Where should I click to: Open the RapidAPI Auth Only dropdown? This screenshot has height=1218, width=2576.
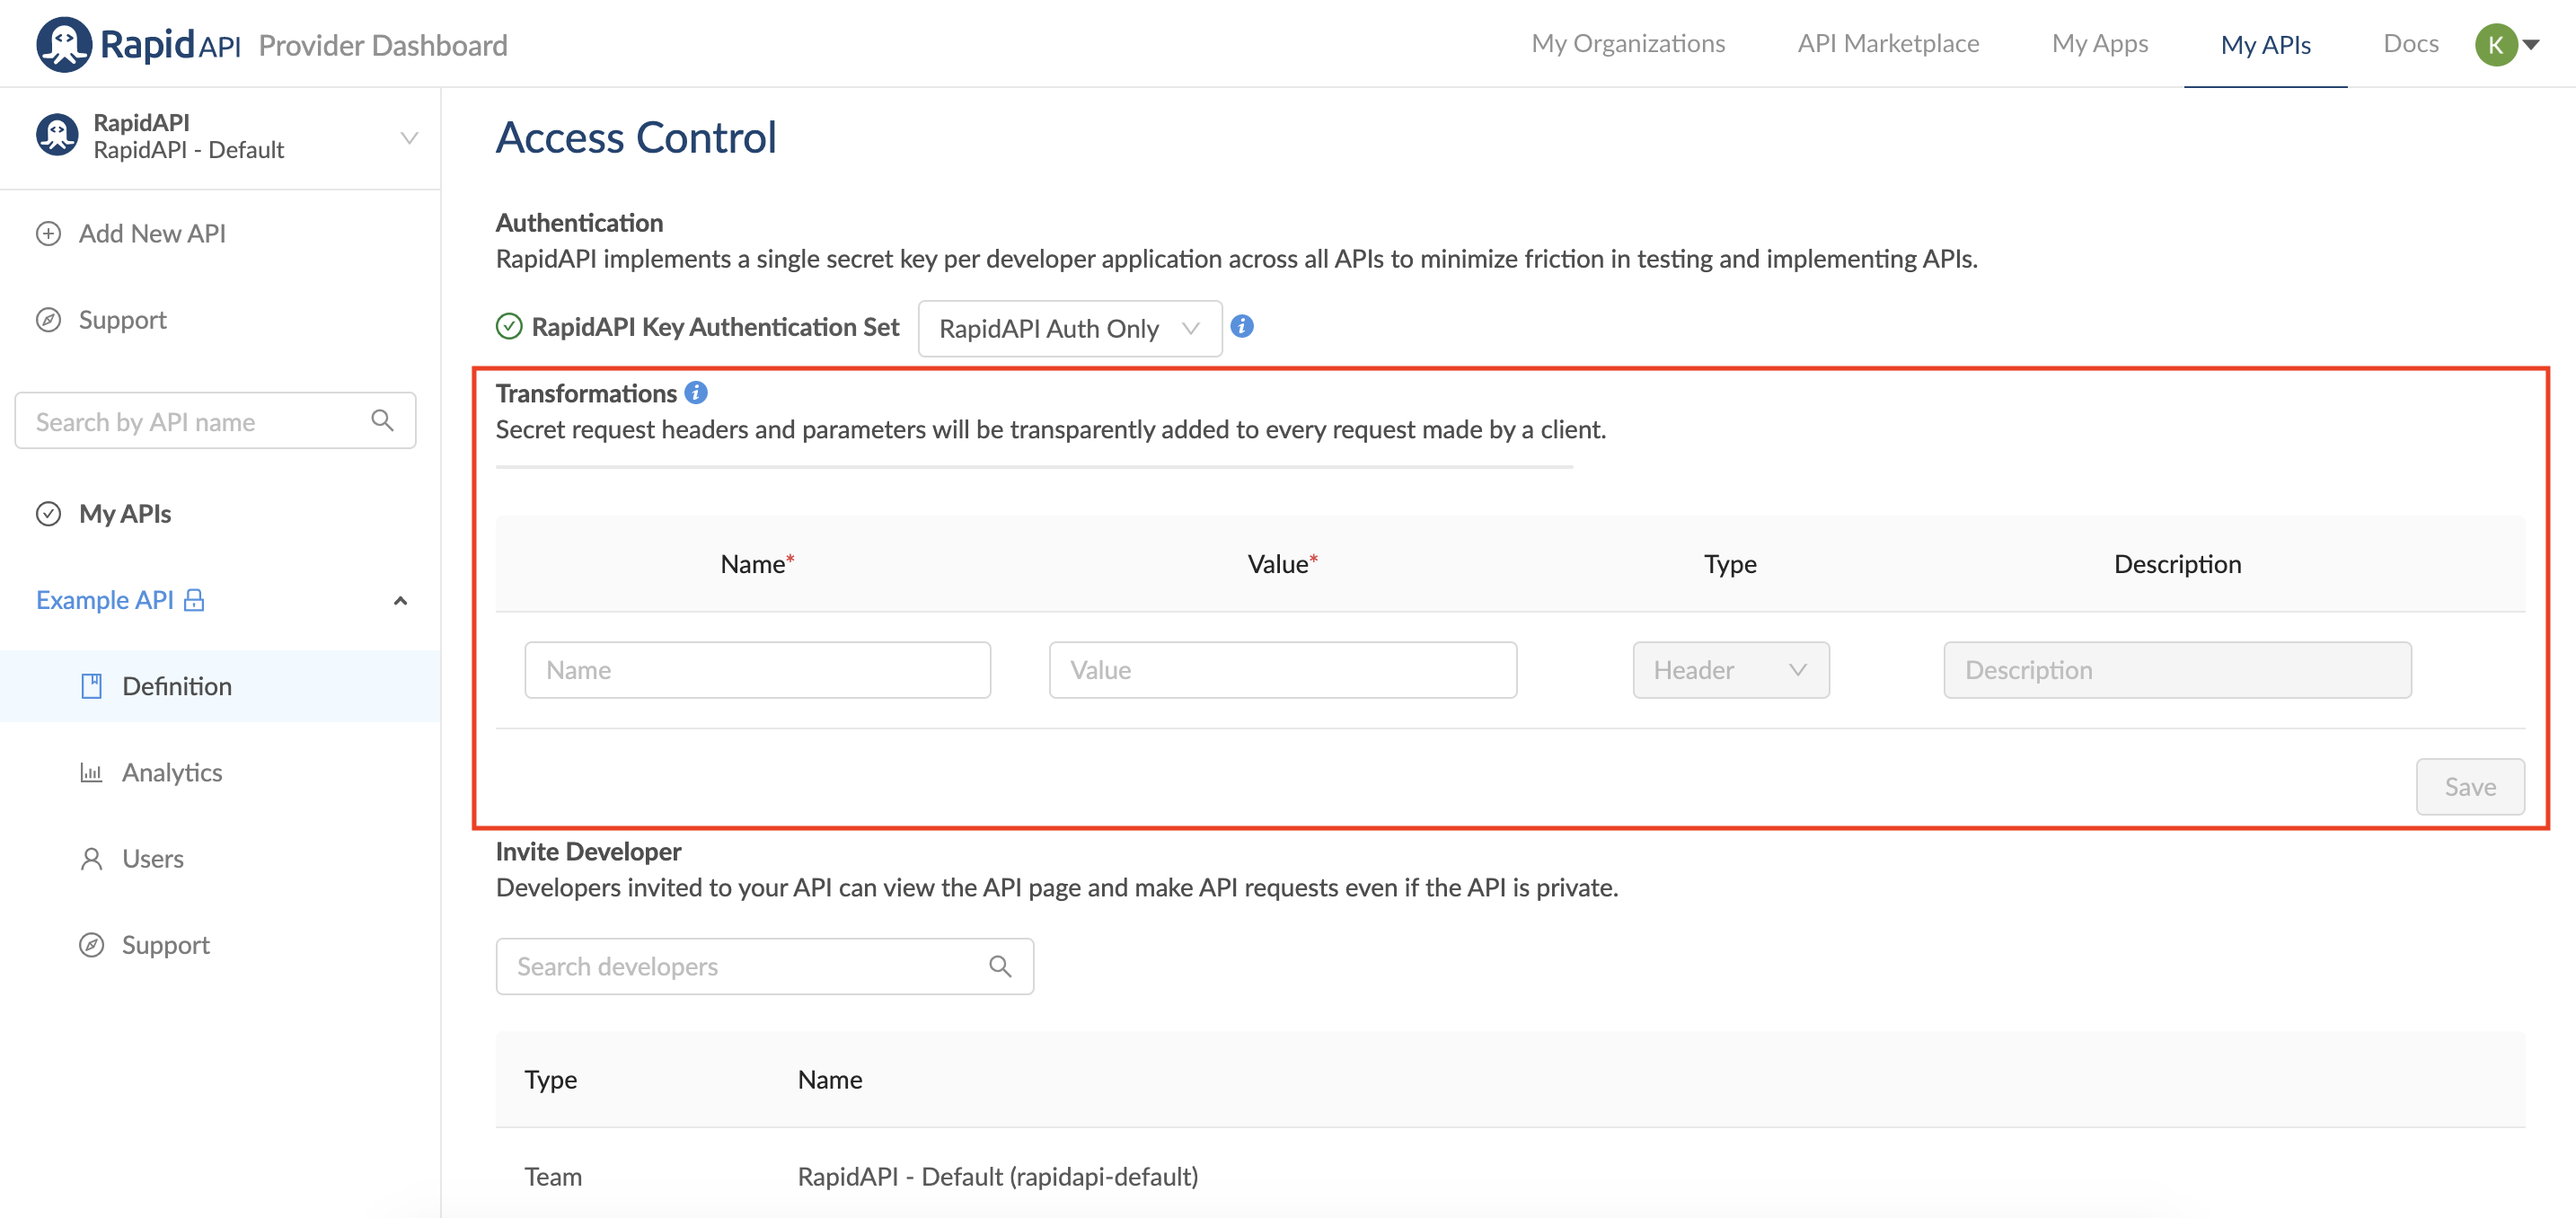click(1069, 328)
